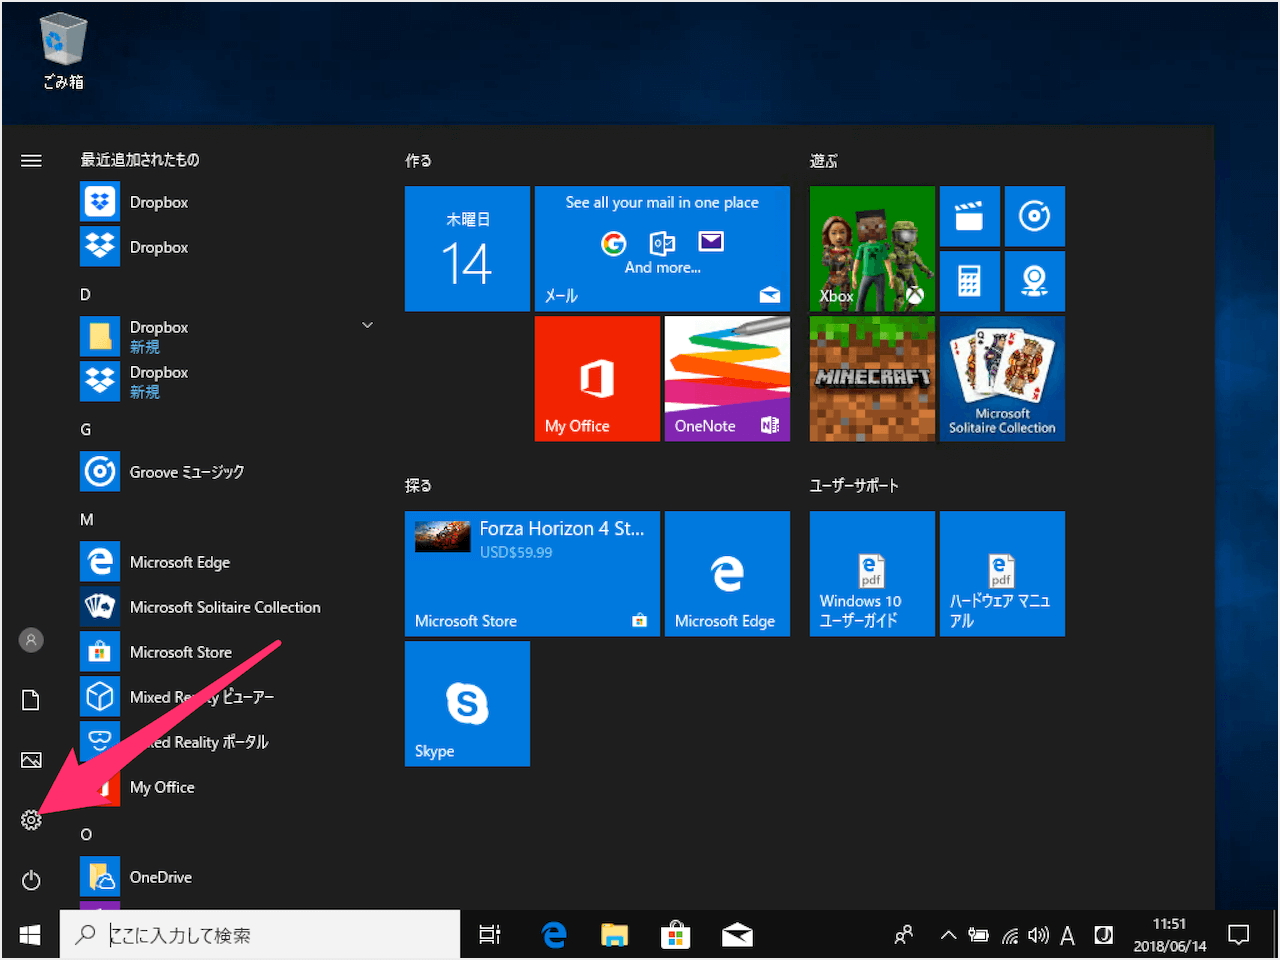Image resolution: width=1280 pixels, height=960 pixels.
Task: Open the Action Center notification icon
Action: 1239,935
